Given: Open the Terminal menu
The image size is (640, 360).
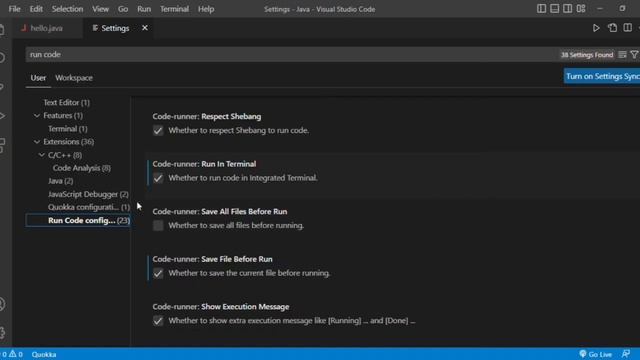Looking at the screenshot, I should click(x=174, y=9).
